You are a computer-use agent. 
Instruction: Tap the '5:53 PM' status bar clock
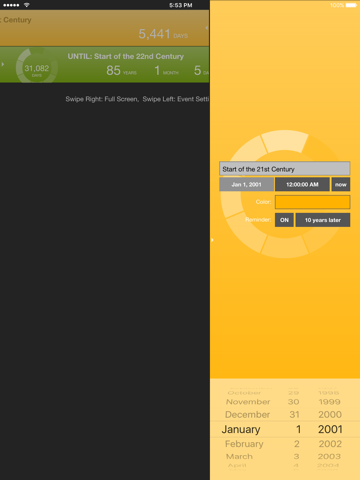(181, 5)
